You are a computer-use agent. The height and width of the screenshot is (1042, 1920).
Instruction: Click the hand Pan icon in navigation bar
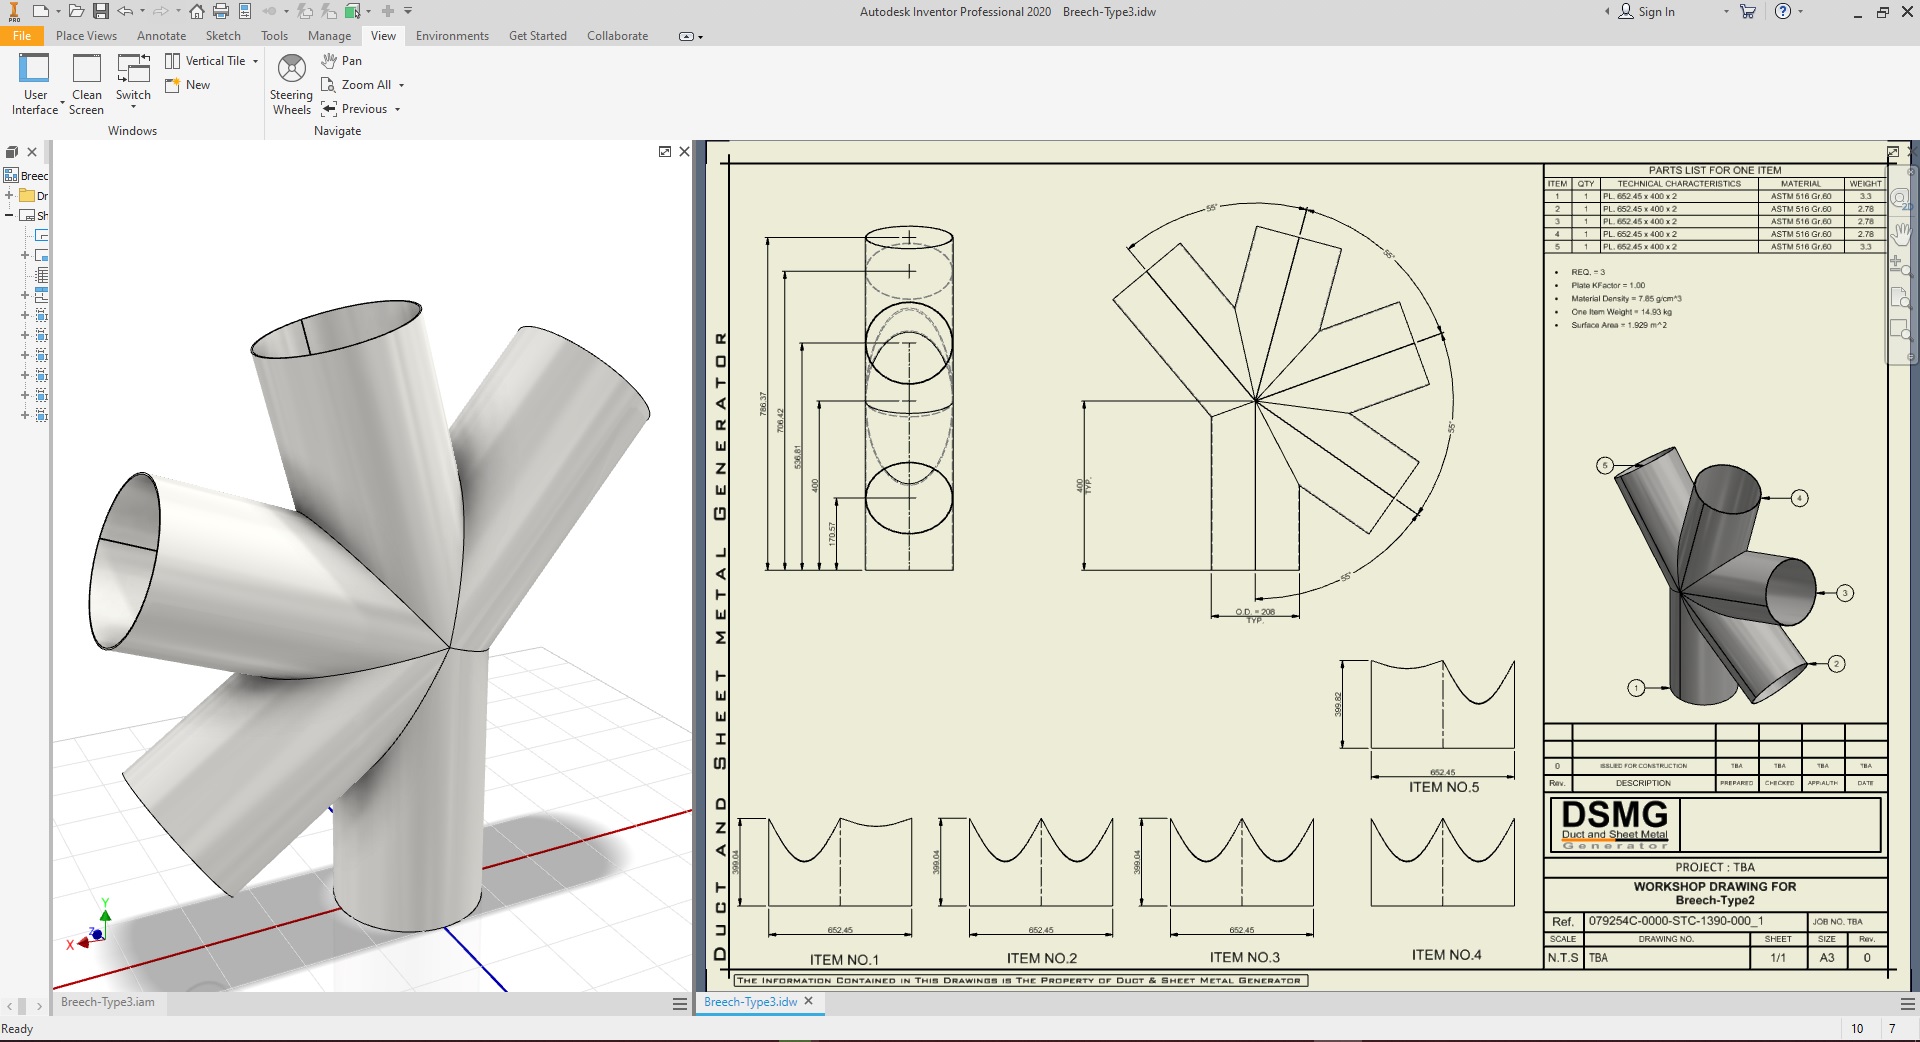1901,233
